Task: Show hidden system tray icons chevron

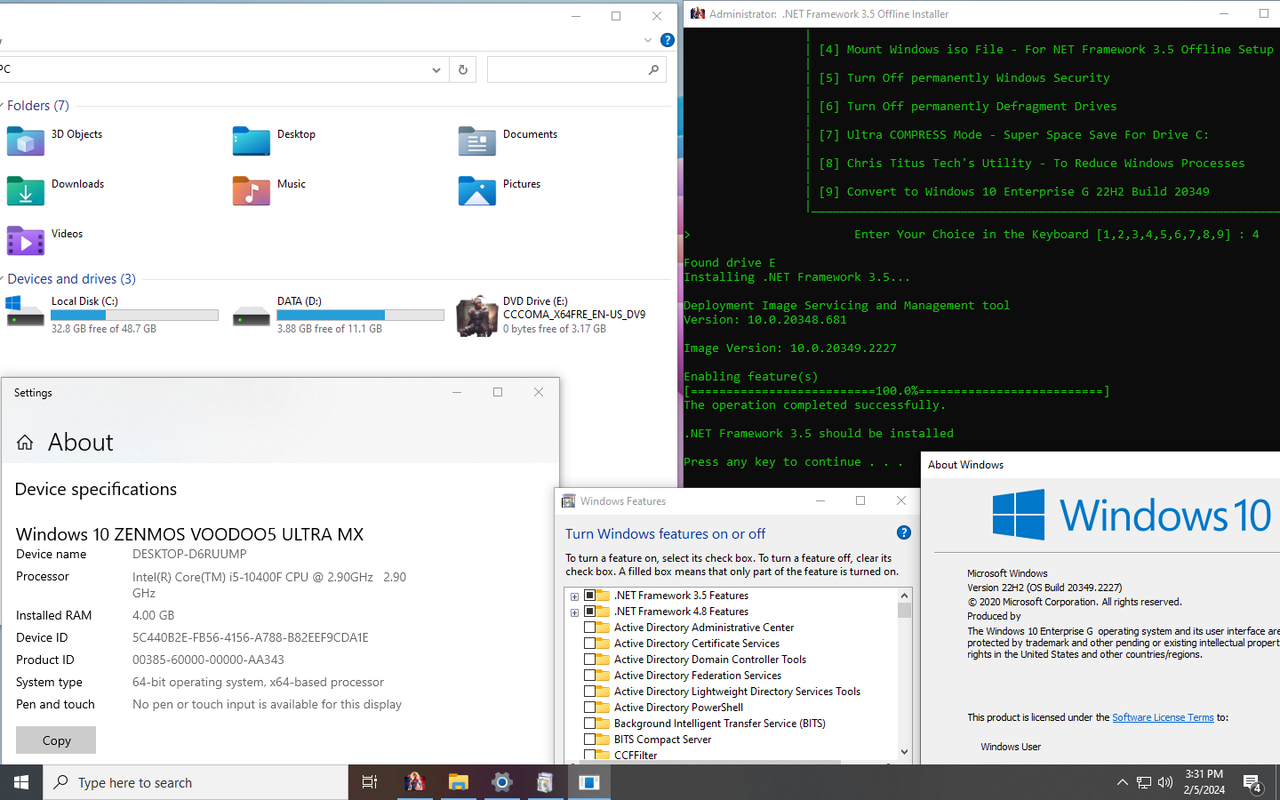Action: tap(1122, 782)
